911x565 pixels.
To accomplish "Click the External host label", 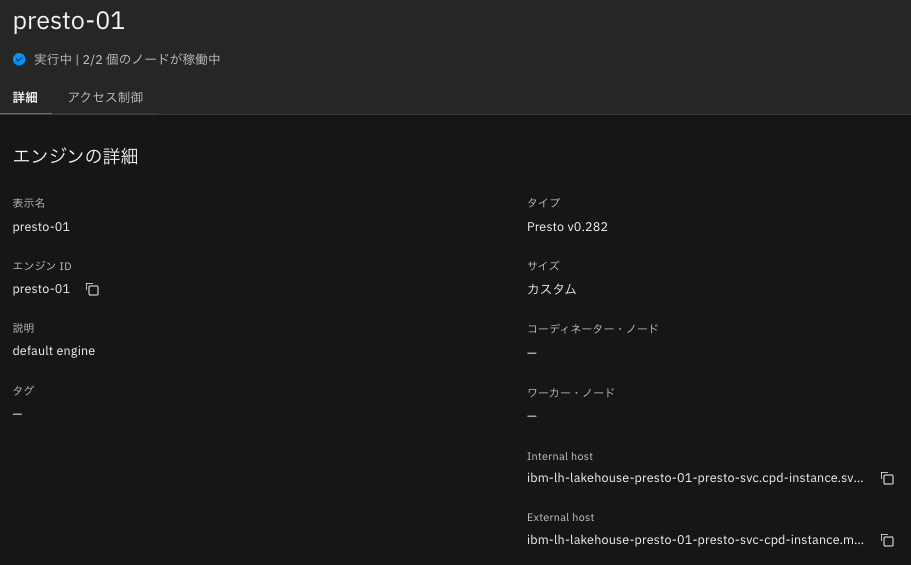I will 560,517.
